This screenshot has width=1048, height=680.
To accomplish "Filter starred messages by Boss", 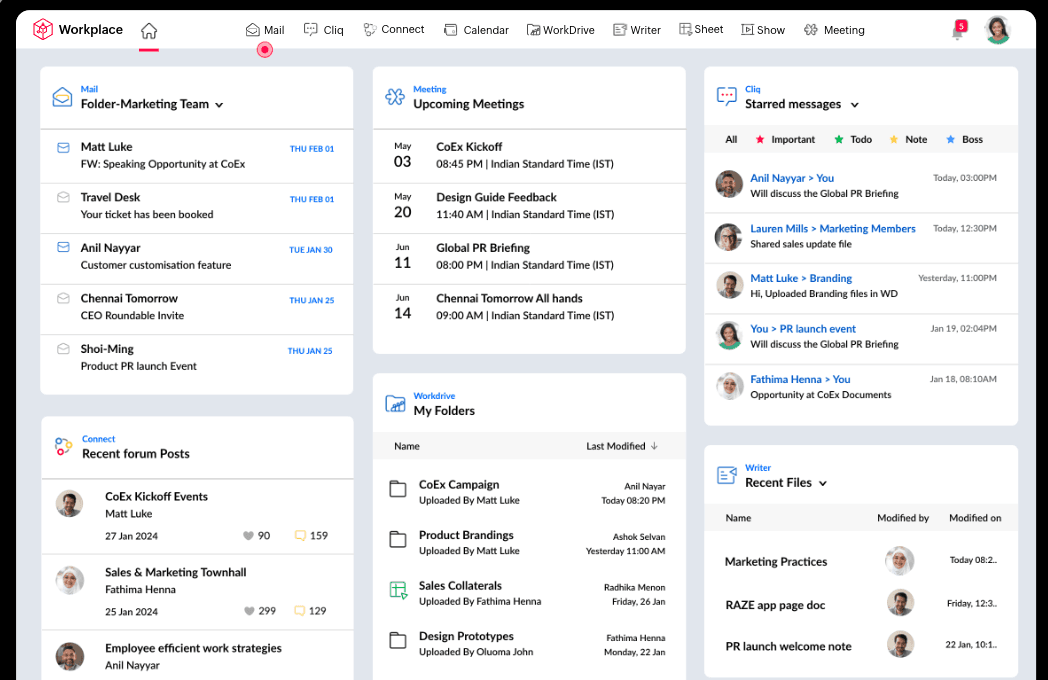I will coord(964,140).
